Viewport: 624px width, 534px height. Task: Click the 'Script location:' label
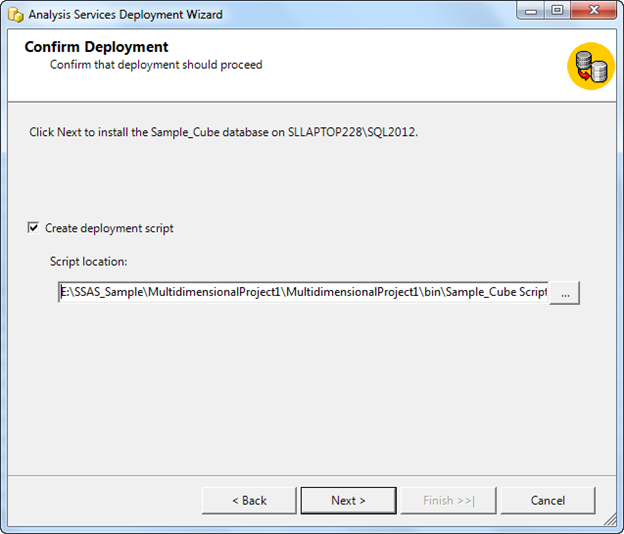88,261
